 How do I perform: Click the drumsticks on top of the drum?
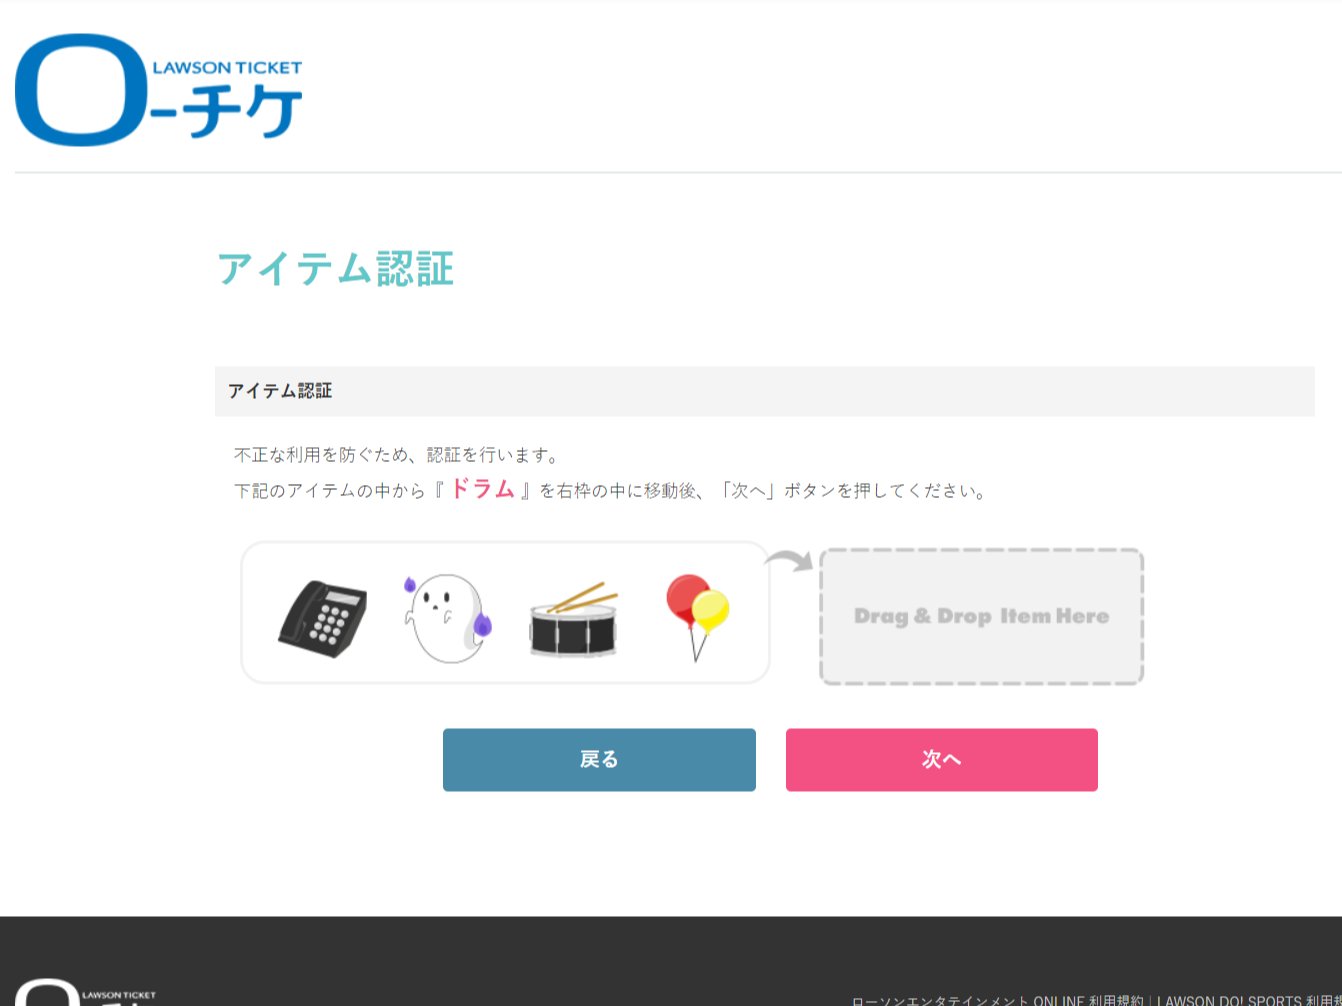(x=581, y=596)
